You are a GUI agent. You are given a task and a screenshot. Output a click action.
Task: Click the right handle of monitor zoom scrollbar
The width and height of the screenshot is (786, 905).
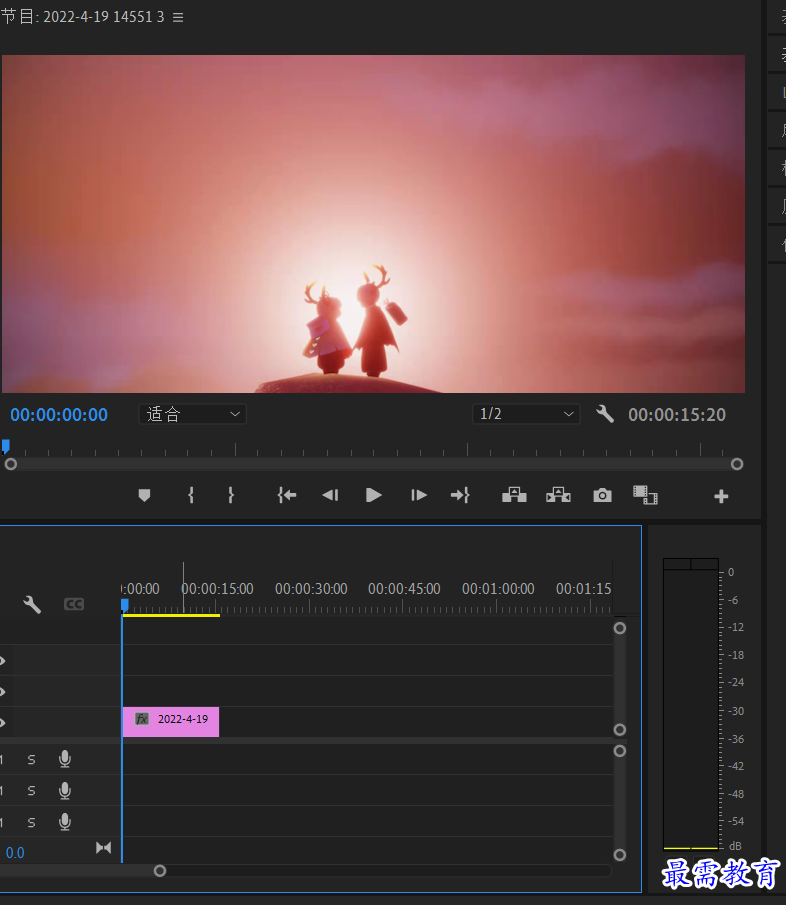click(737, 464)
